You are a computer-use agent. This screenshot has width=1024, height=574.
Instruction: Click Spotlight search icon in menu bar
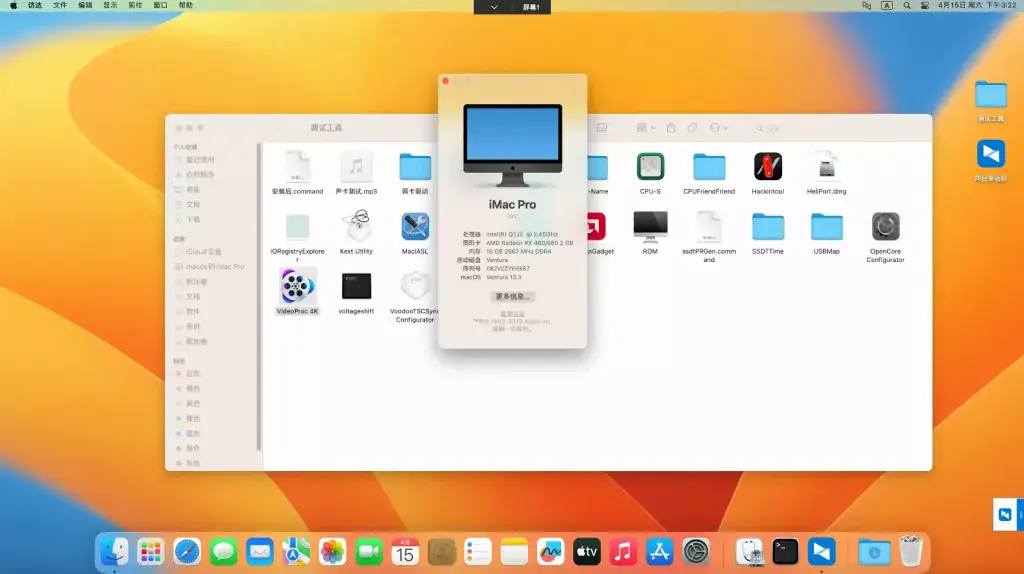(x=906, y=5)
